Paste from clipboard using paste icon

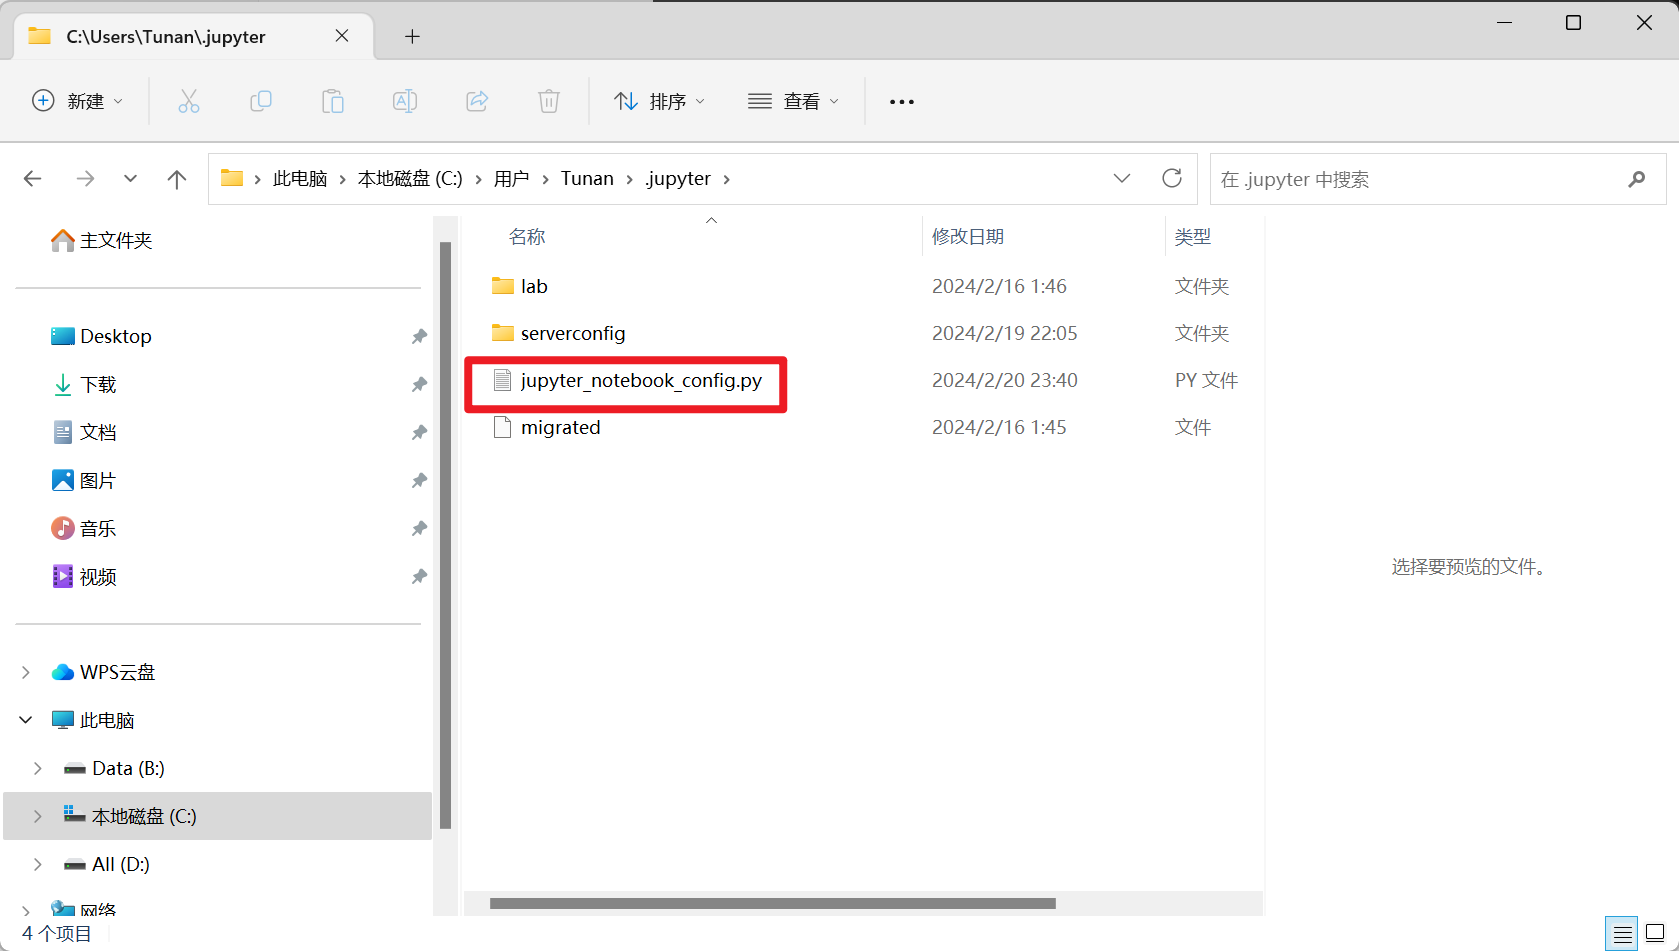tap(333, 101)
